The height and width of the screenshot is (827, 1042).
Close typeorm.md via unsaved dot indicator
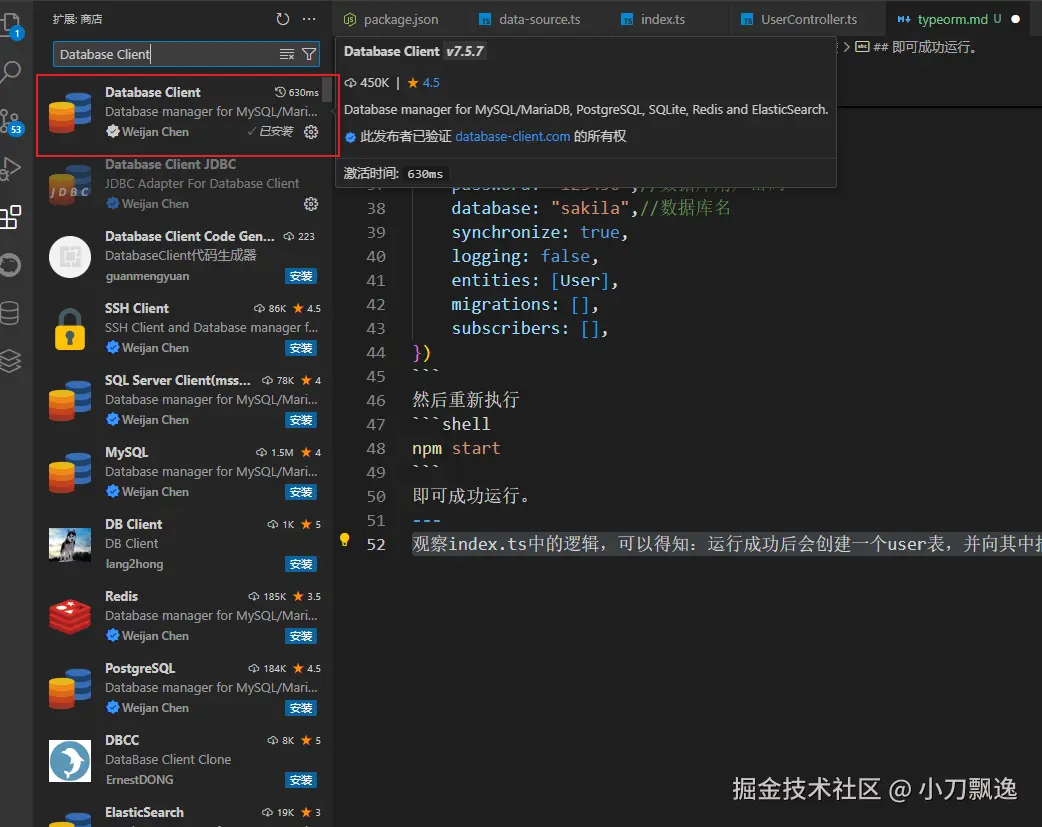(1015, 19)
